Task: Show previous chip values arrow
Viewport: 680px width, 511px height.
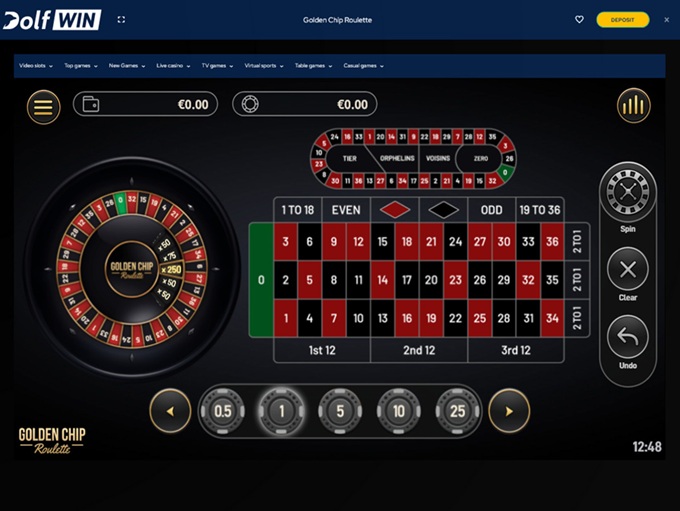Action: click(x=170, y=411)
